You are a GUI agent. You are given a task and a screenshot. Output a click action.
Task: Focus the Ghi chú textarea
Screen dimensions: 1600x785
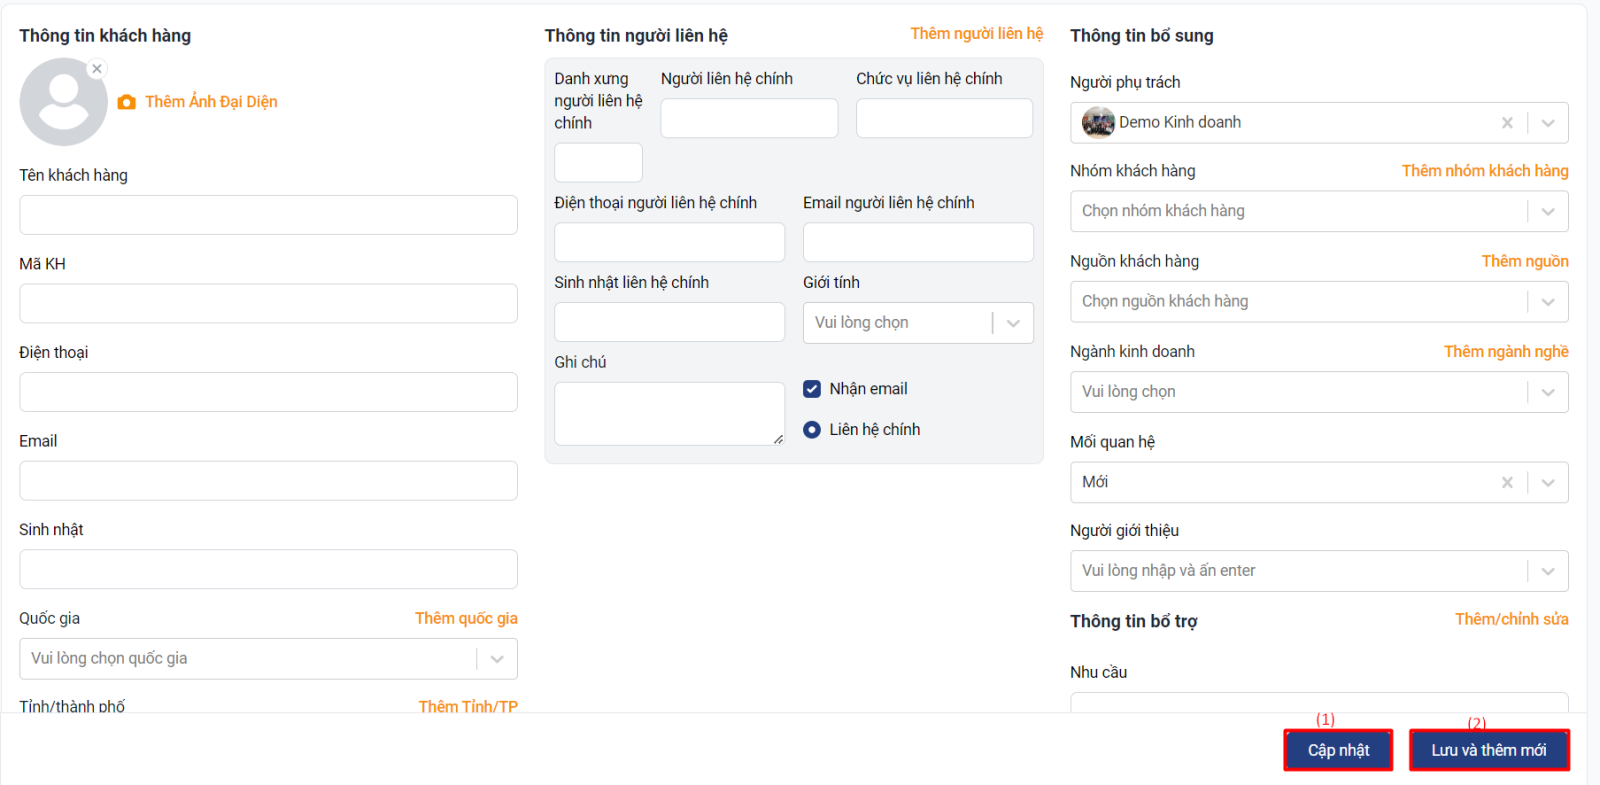point(669,413)
